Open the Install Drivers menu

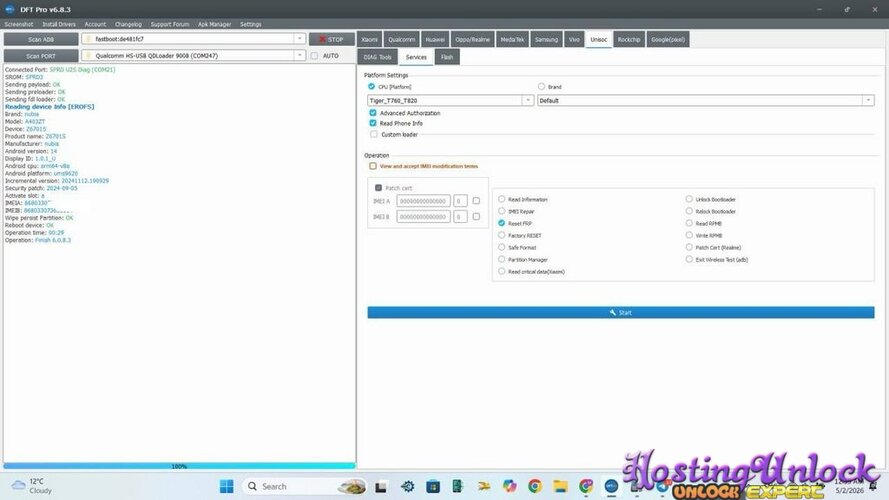pos(59,24)
